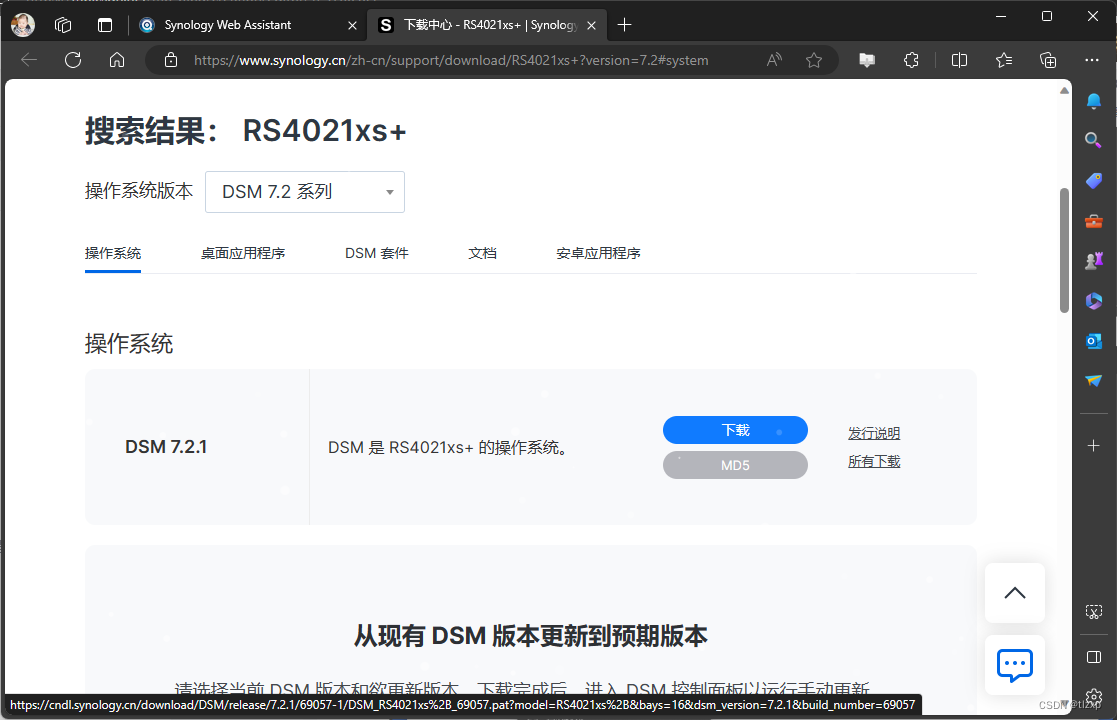Click scrollbar up arrow

click(x=1064, y=90)
